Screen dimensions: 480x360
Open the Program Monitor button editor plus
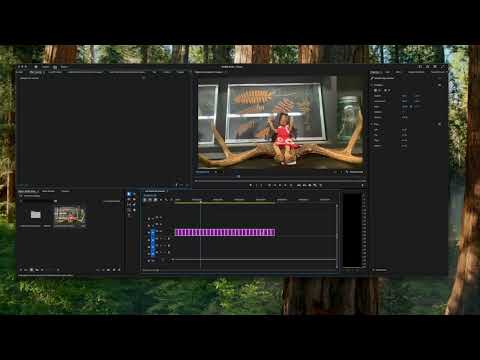point(362,185)
